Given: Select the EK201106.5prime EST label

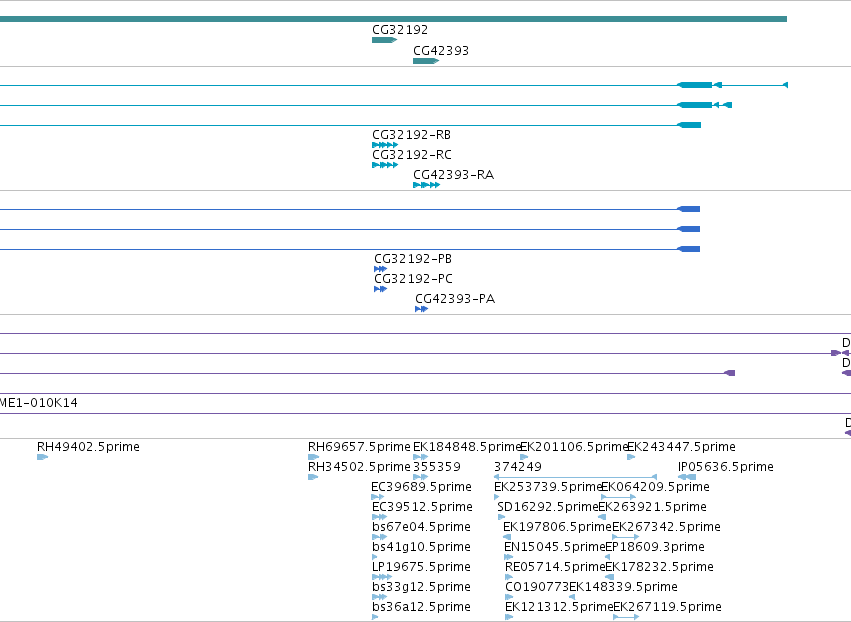Looking at the screenshot, I should 573,447.
